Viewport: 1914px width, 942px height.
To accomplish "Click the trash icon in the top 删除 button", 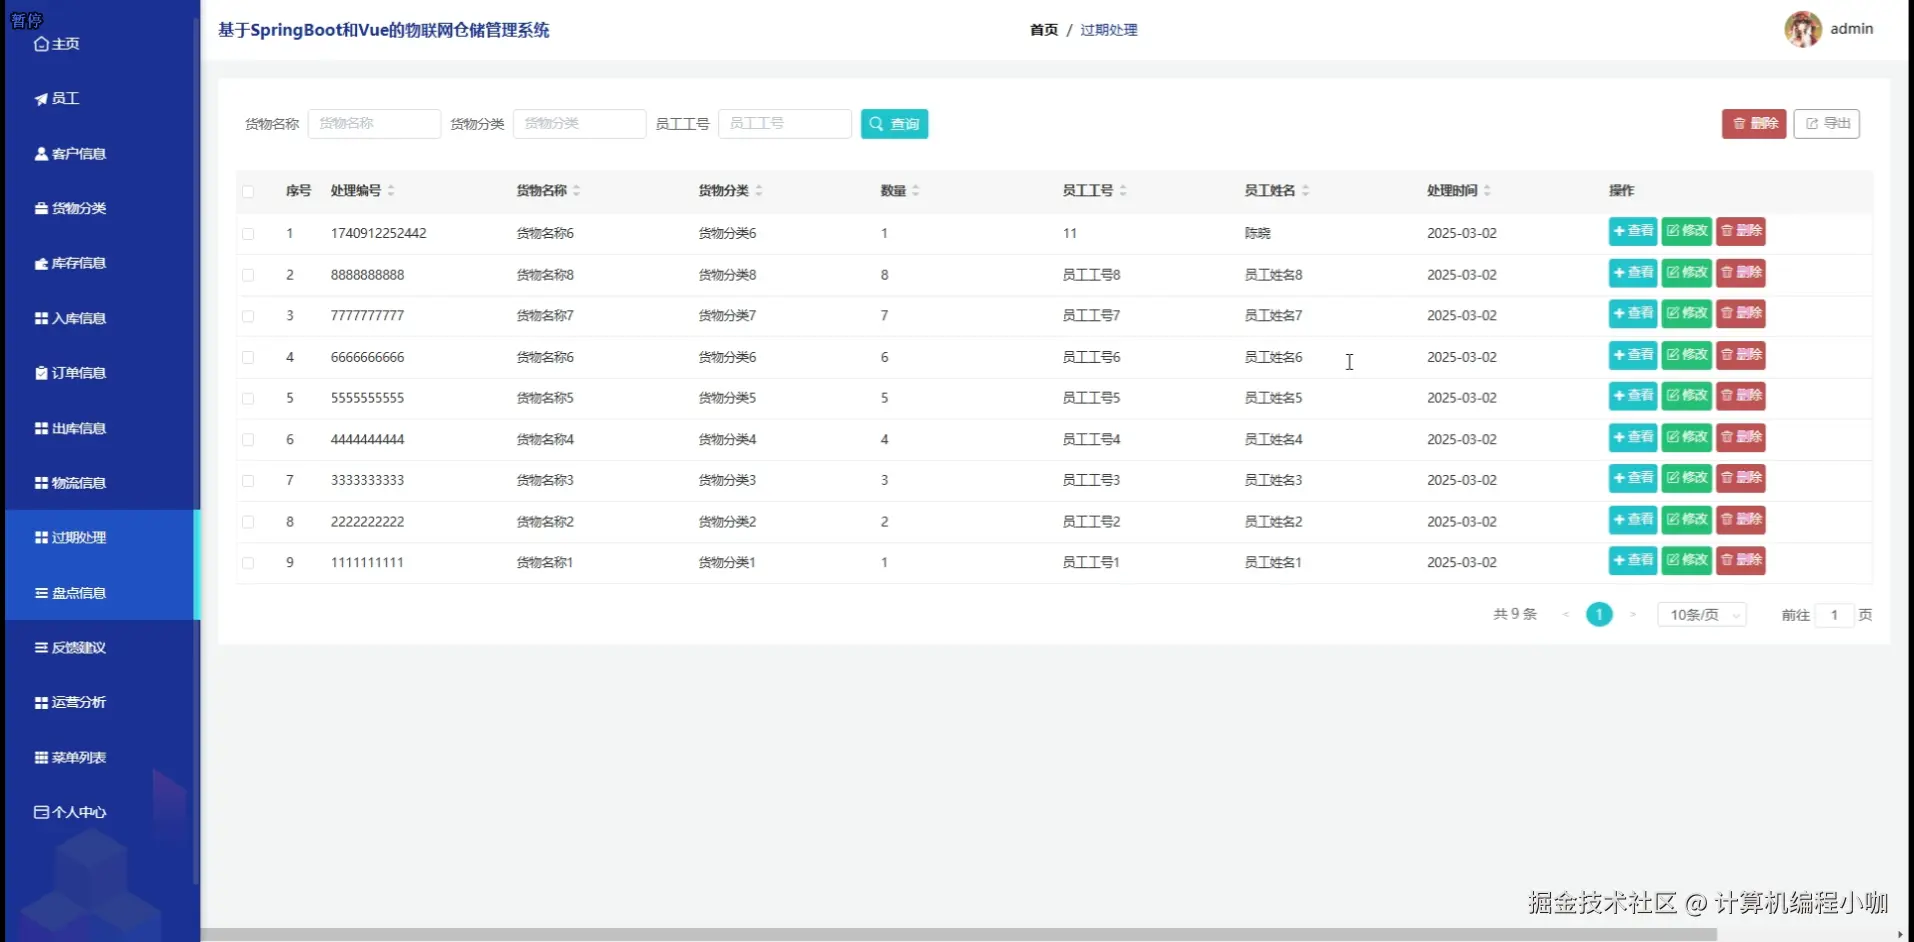I will 1739,124.
